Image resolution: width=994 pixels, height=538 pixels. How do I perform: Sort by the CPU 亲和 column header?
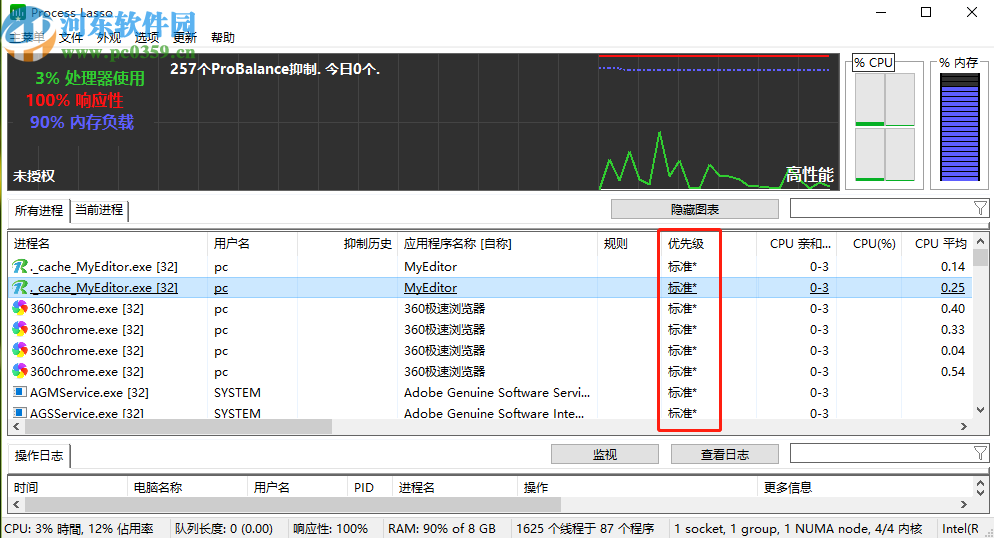pyautogui.click(x=797, y=244)
